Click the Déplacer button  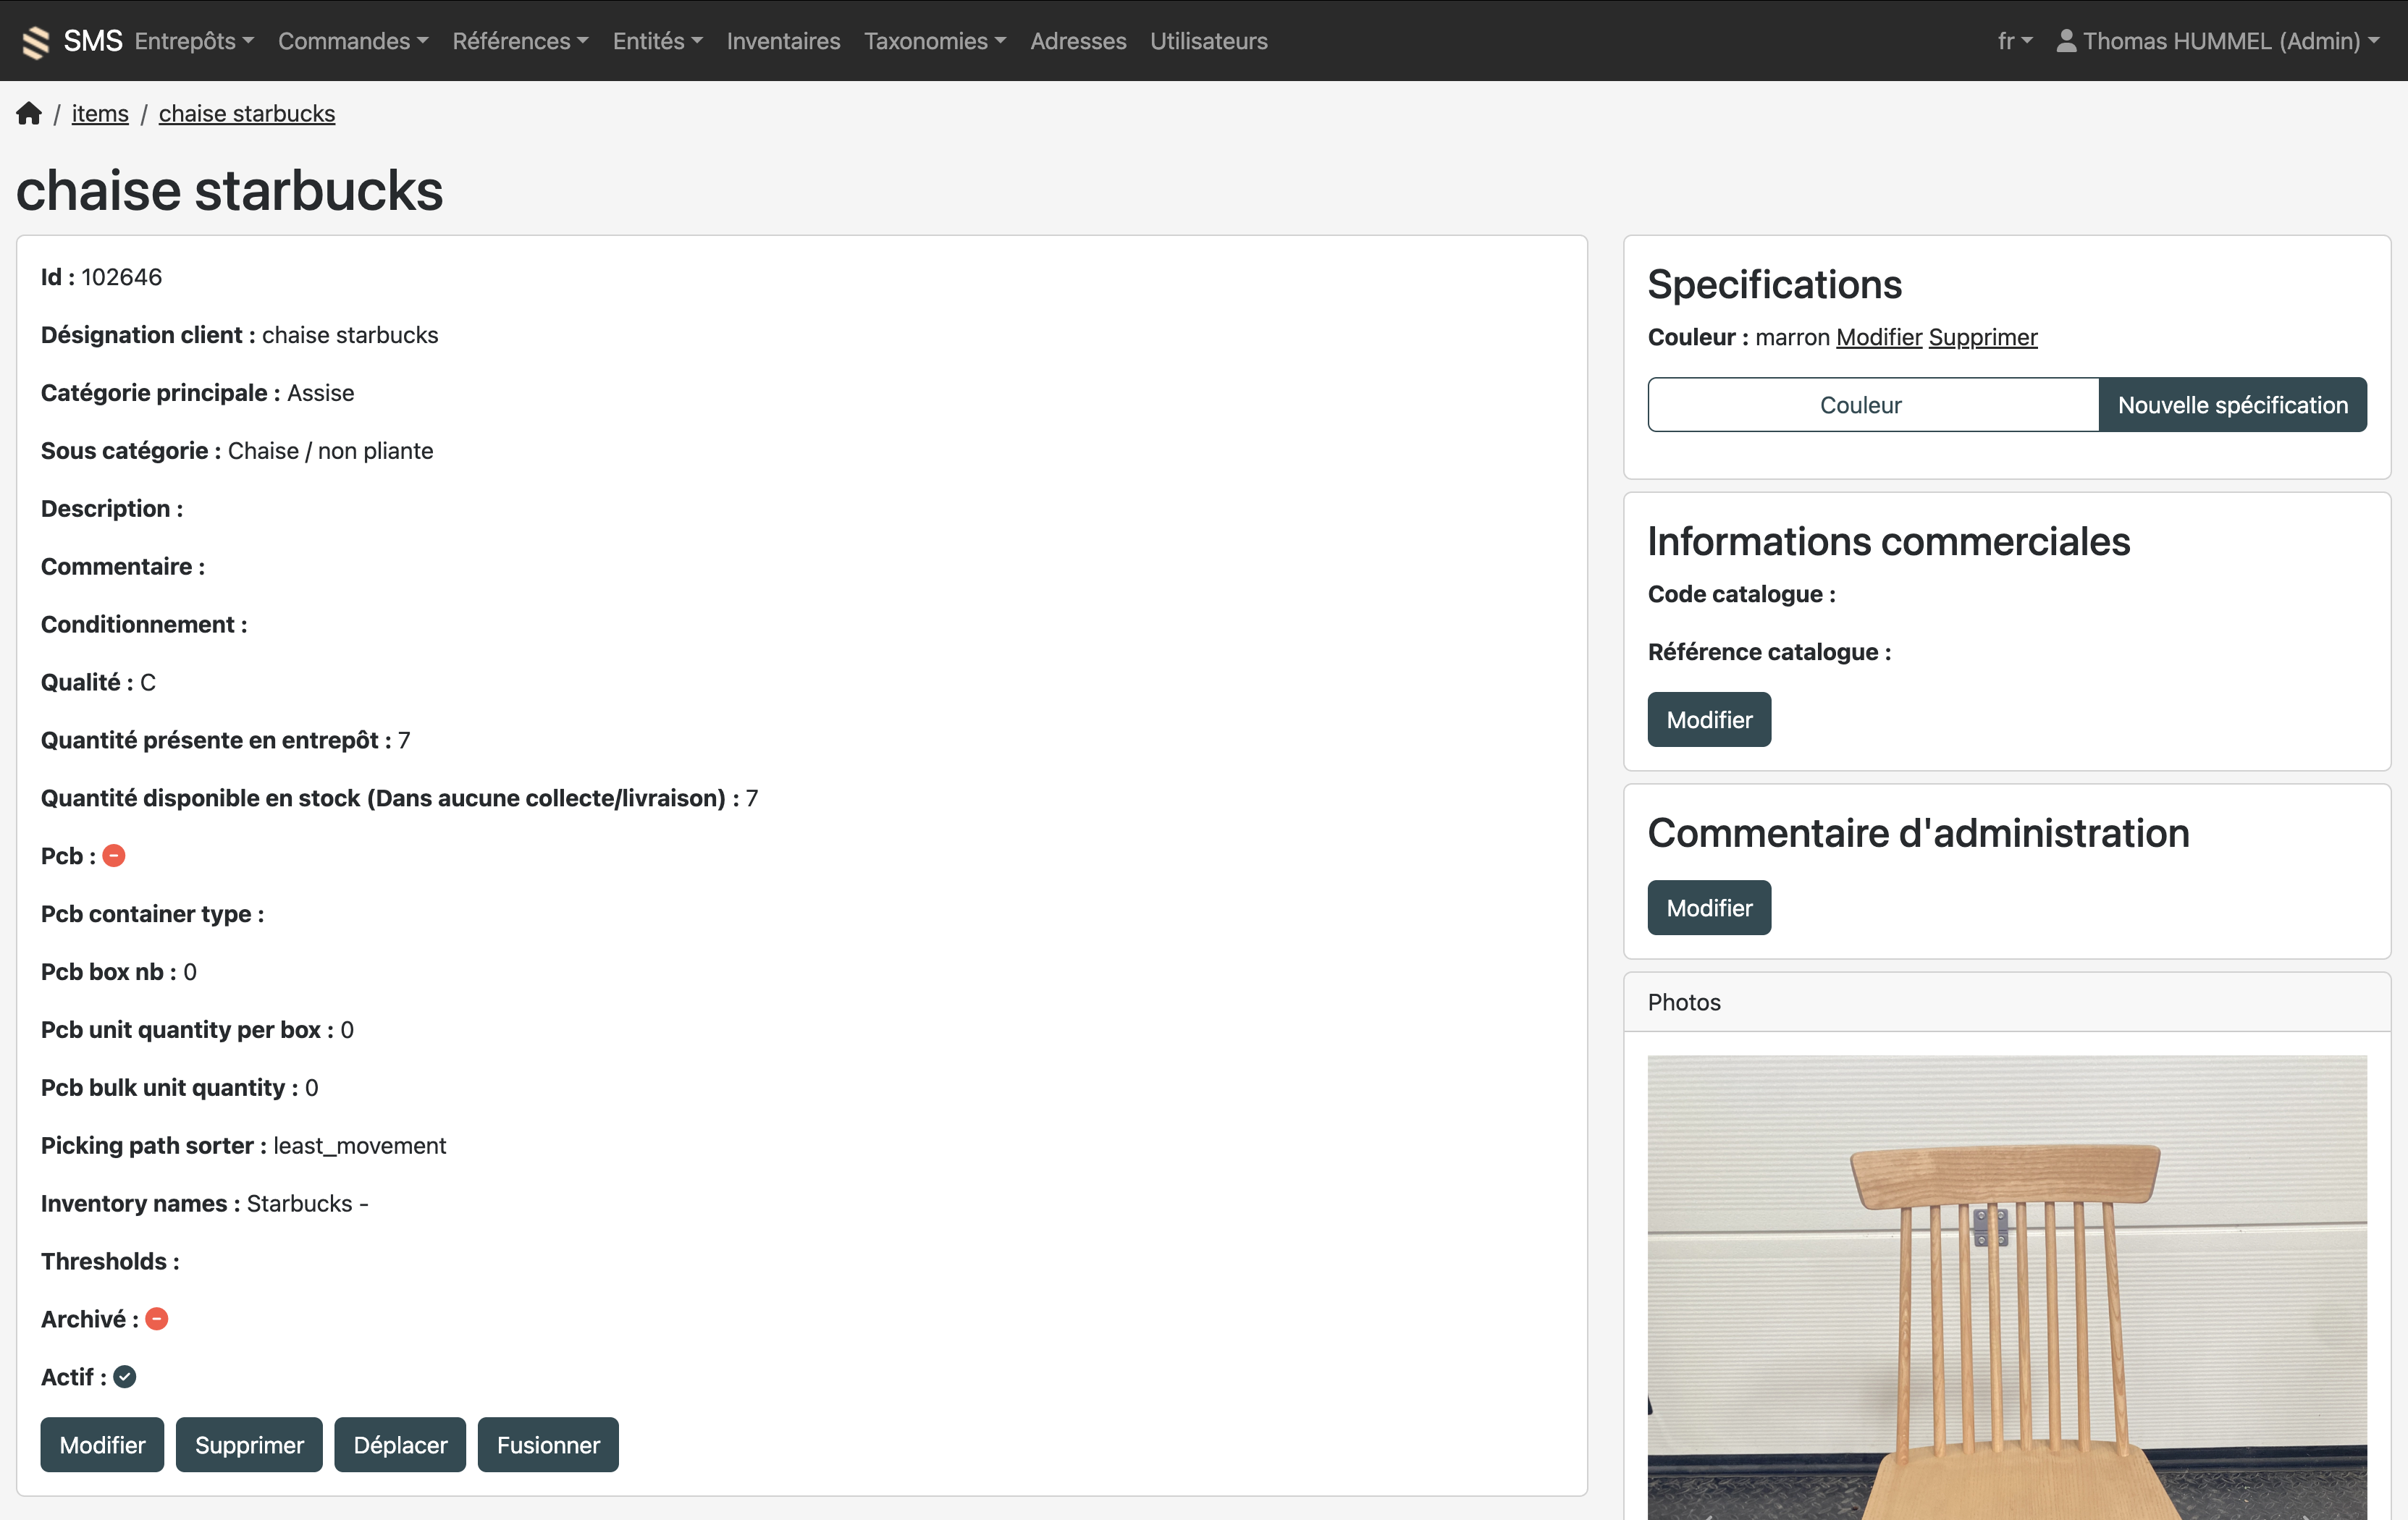pyautogui.click(x=400, y=1444)
